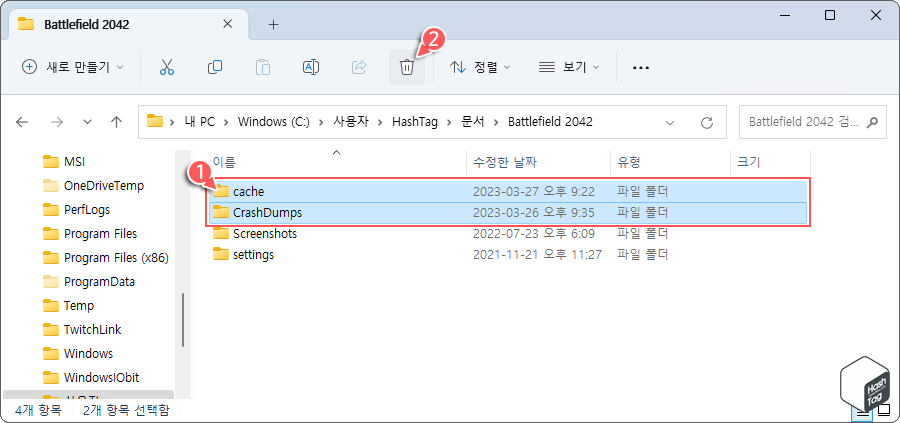Click 내 PC in the breadcrumb

click(200, 122)
